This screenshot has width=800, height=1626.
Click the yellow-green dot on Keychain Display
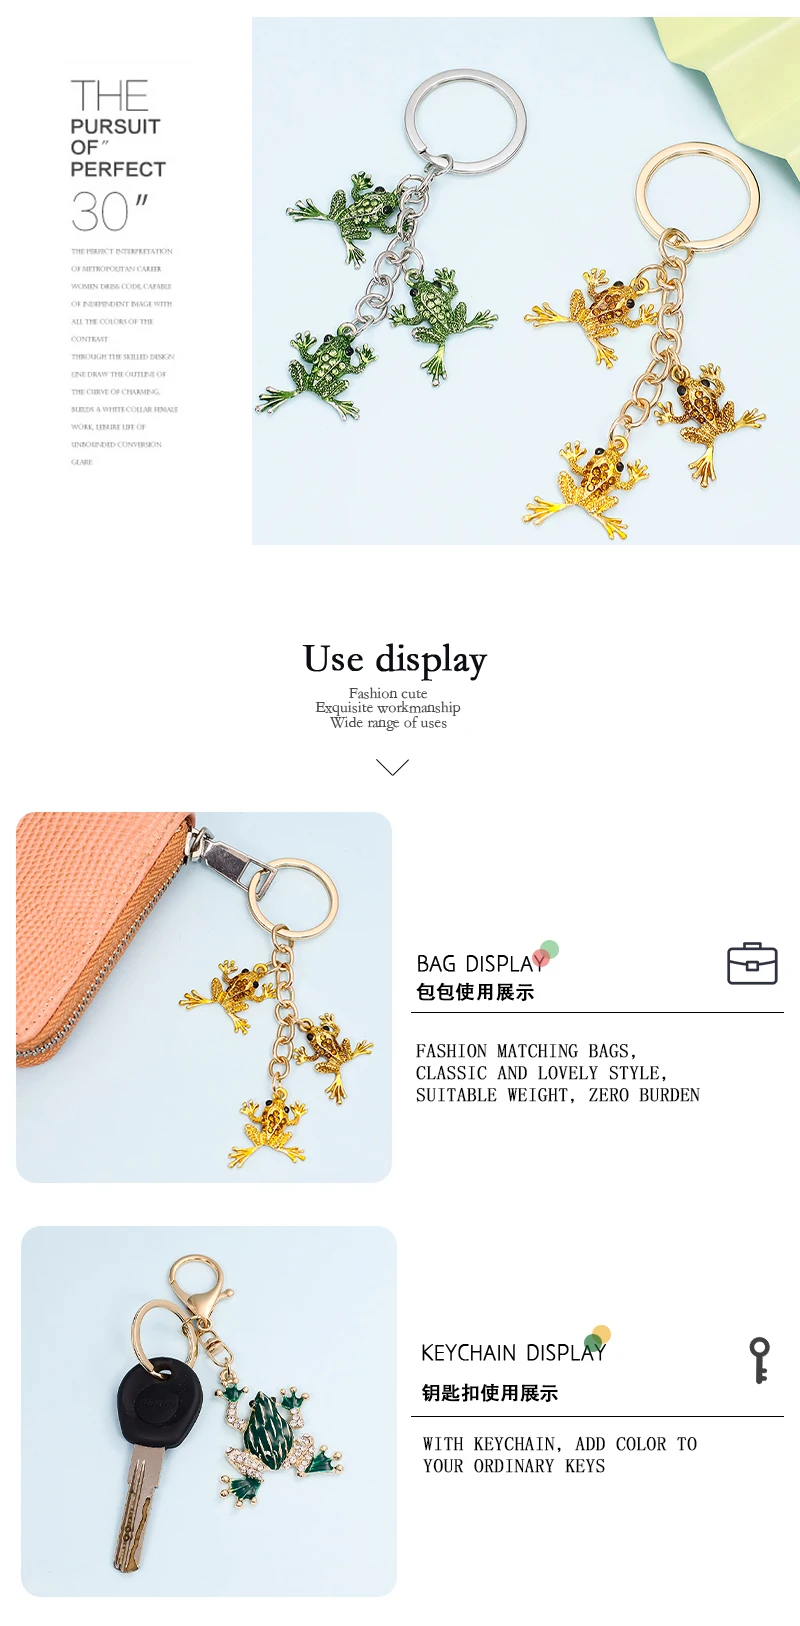(597, 1338)
